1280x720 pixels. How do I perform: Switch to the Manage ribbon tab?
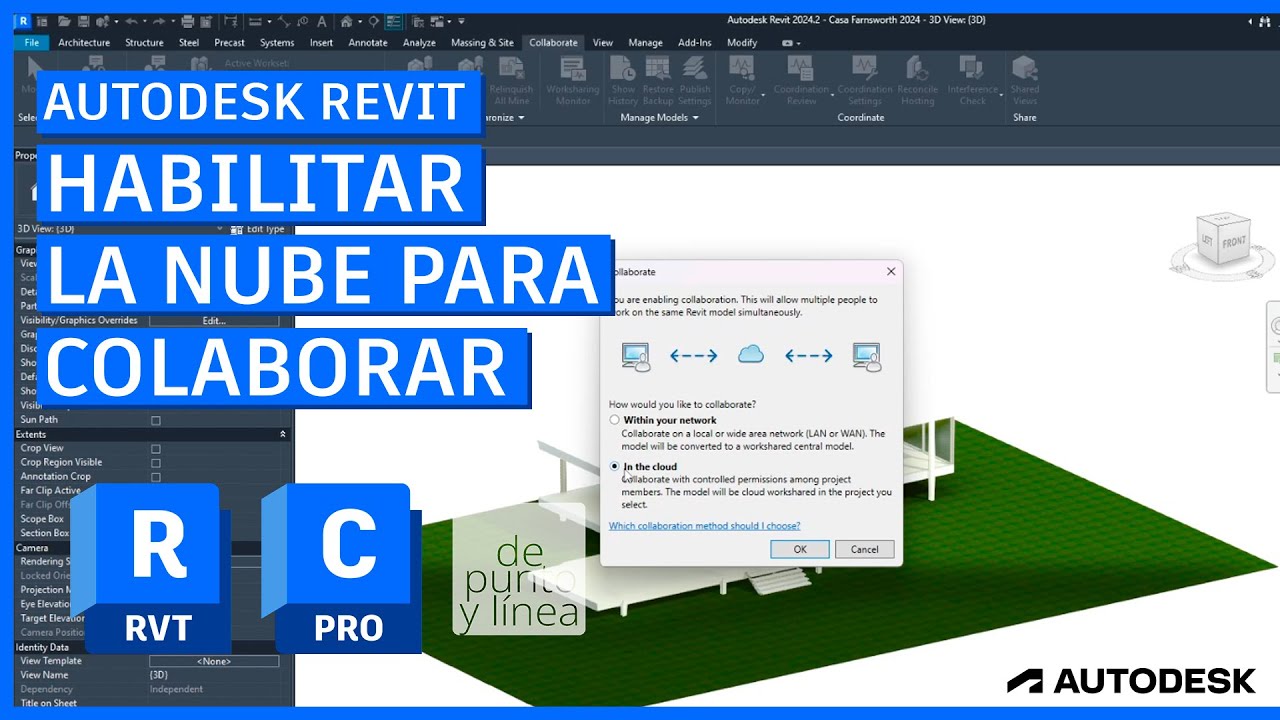coord(645,42)
